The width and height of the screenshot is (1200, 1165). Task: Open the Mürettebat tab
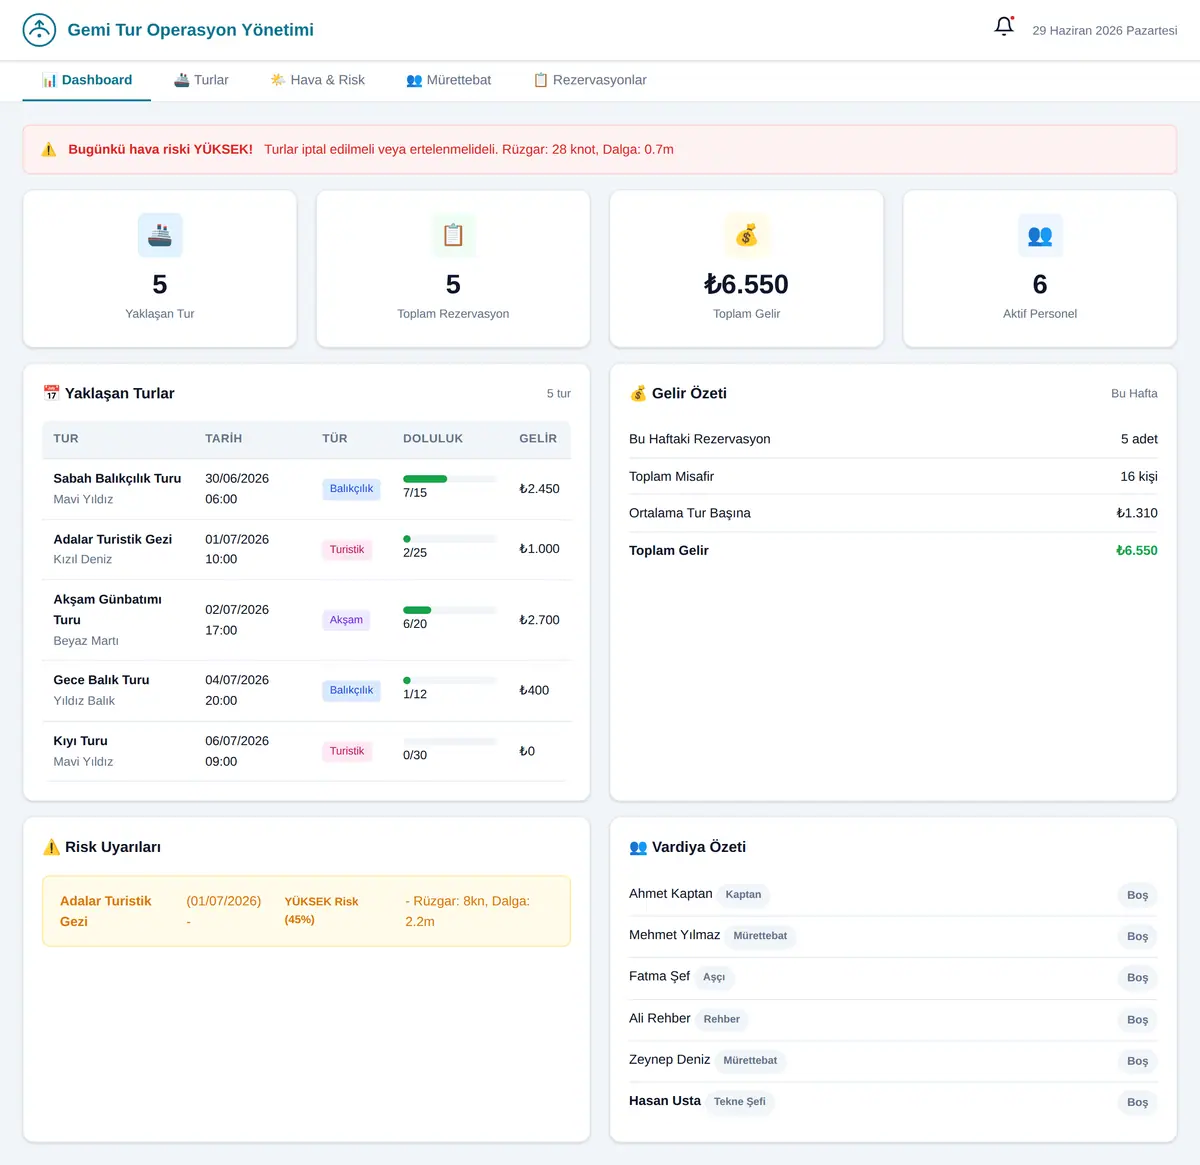[449, 80]
